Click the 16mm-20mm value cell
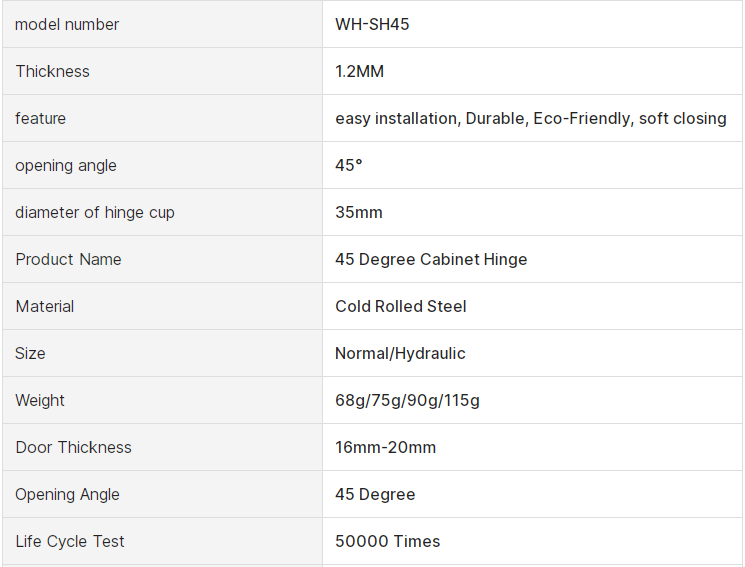This screenshot has width=745, height=567. (386, 447)
